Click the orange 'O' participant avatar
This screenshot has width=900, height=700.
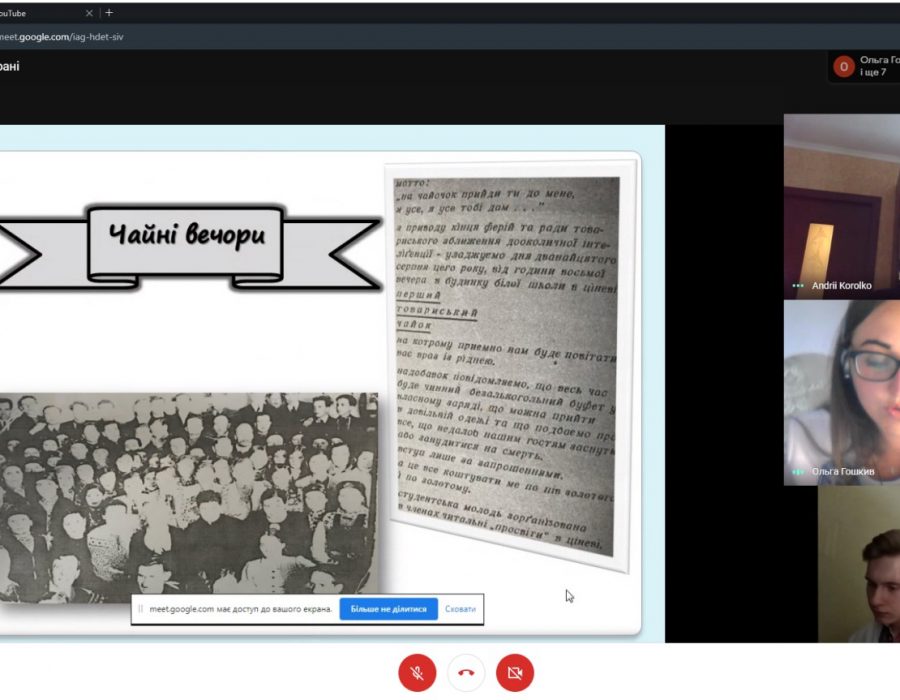[843, 67]
